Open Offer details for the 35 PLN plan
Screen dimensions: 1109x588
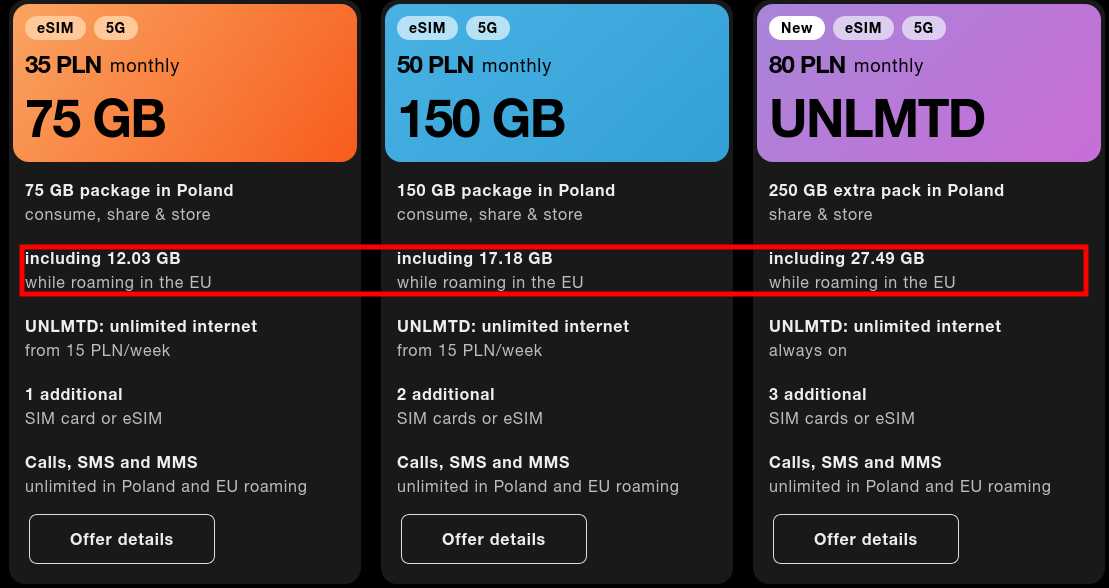[121, 539]
